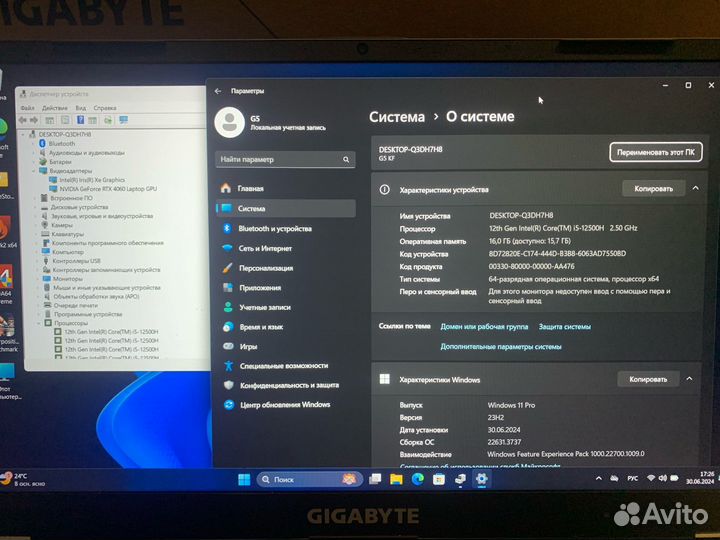The image size is (720, 540).
Task: Open Действие menu in Device Manager
Action: 55,108
